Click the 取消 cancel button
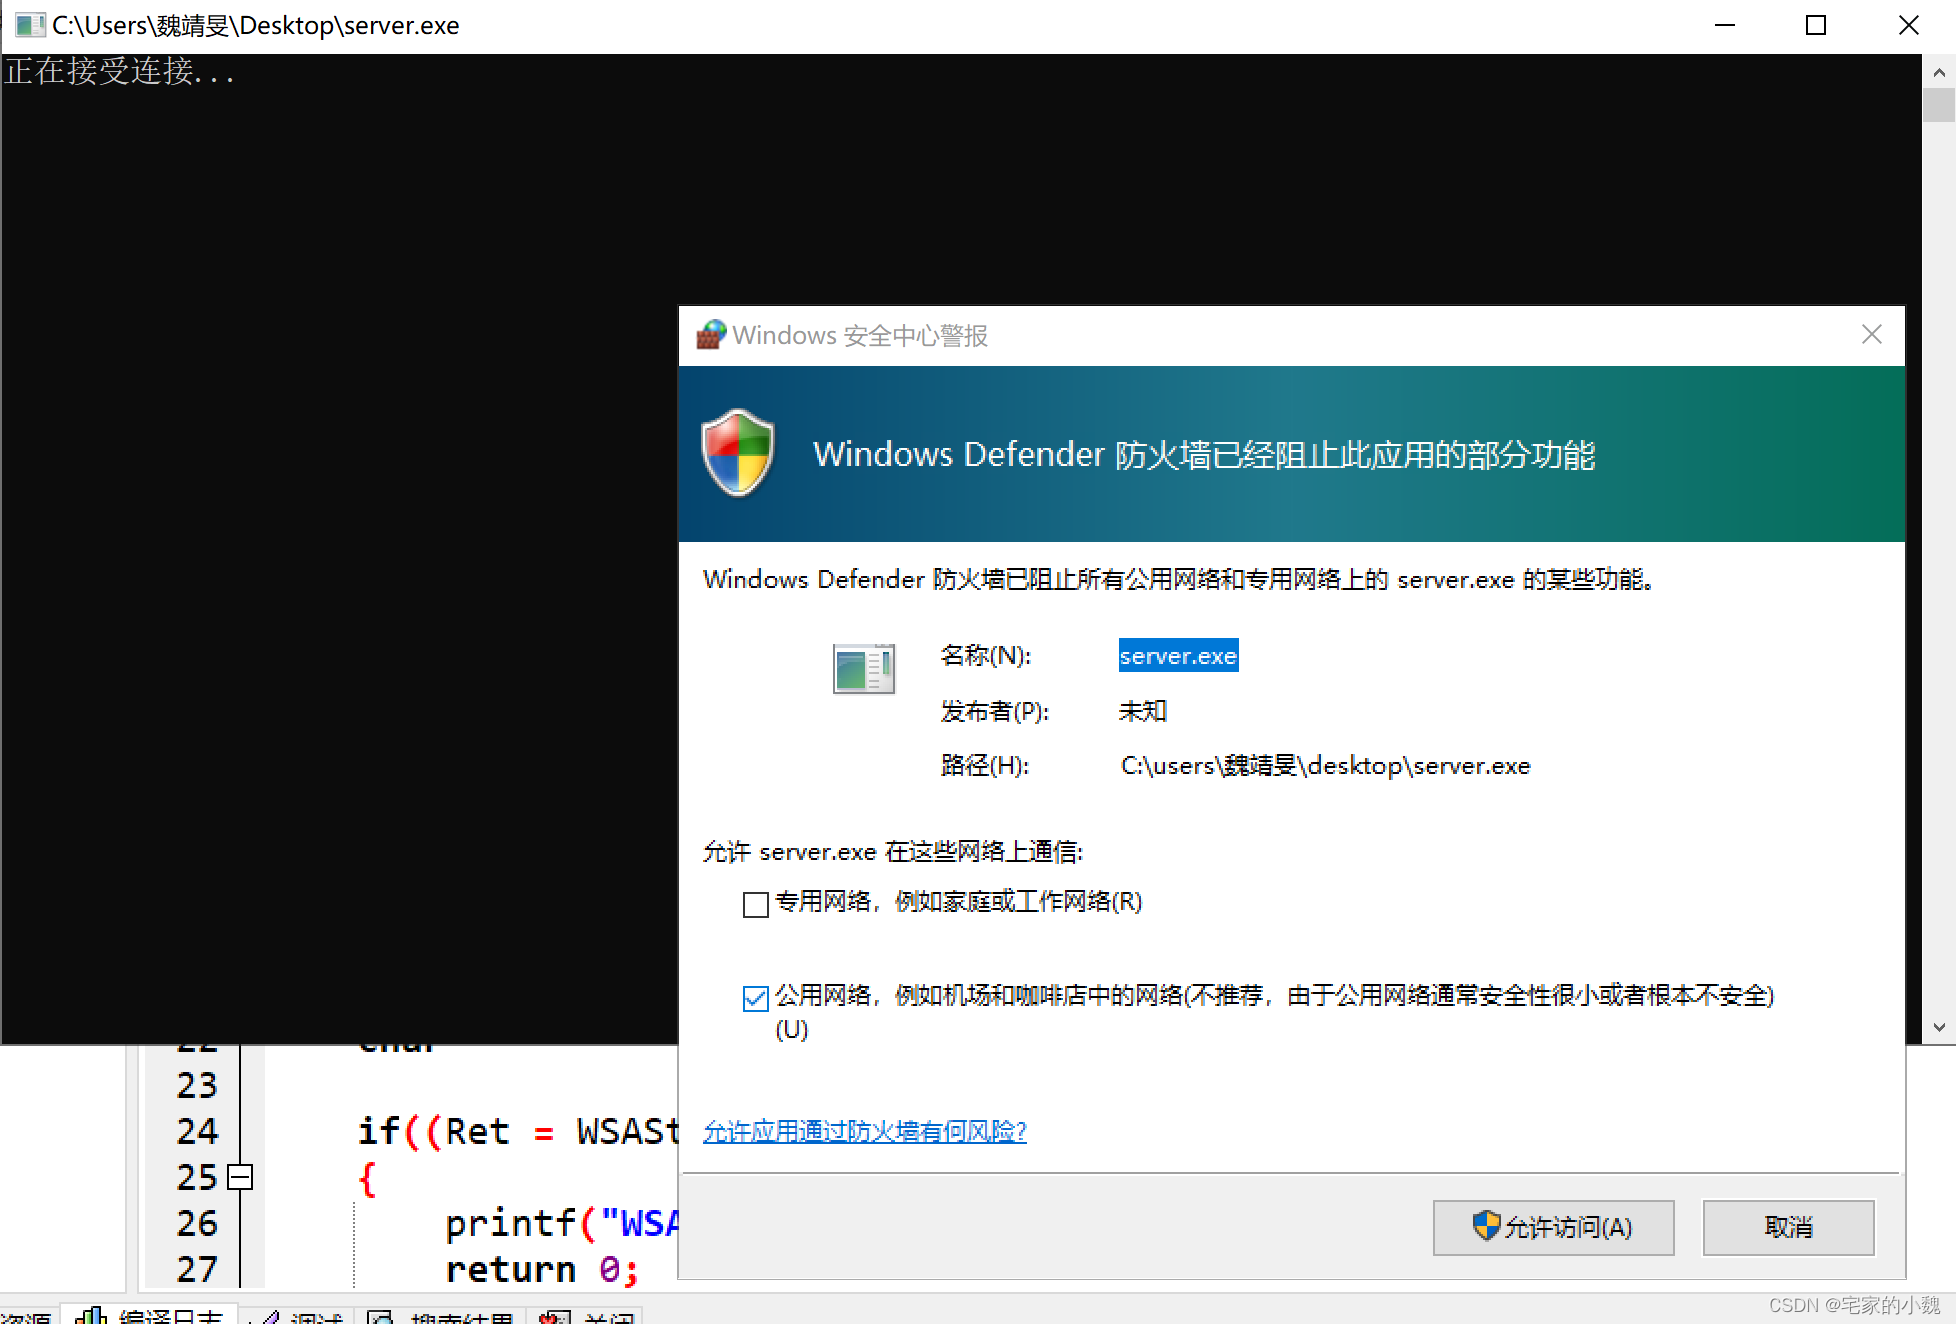Viewport: 1956px width, 1324px height. tap(1788, 1227)
